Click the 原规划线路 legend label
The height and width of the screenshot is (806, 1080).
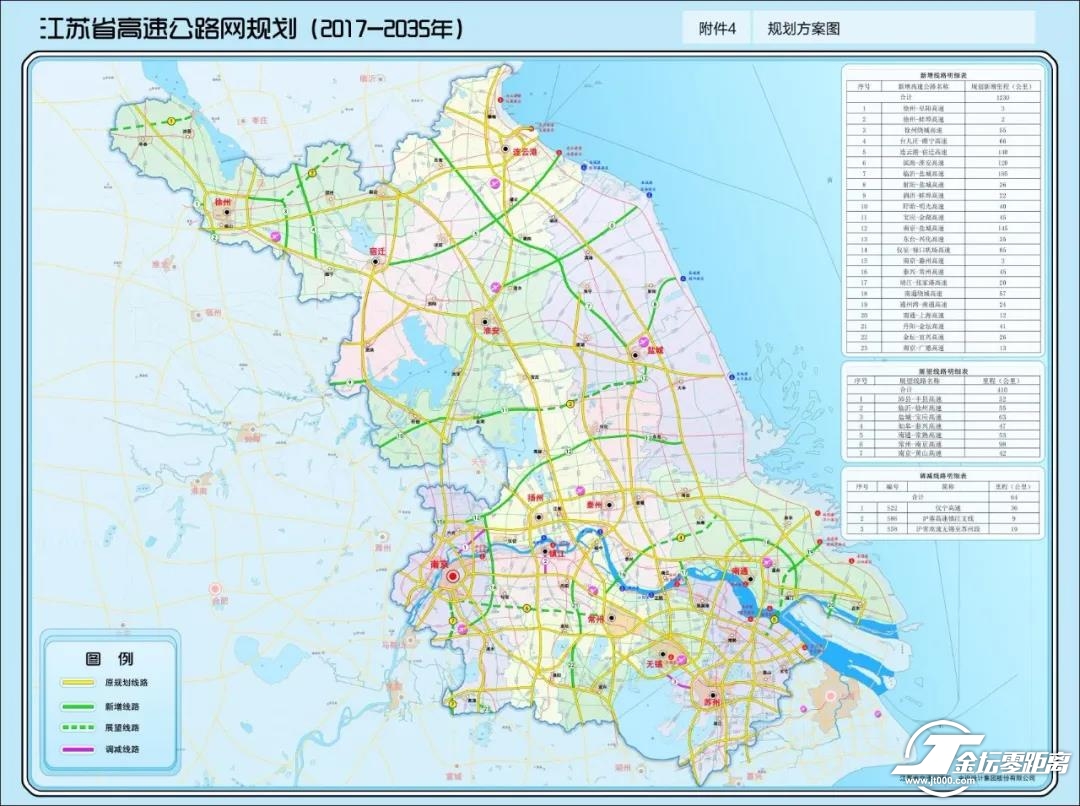click(x=127, y=683)
